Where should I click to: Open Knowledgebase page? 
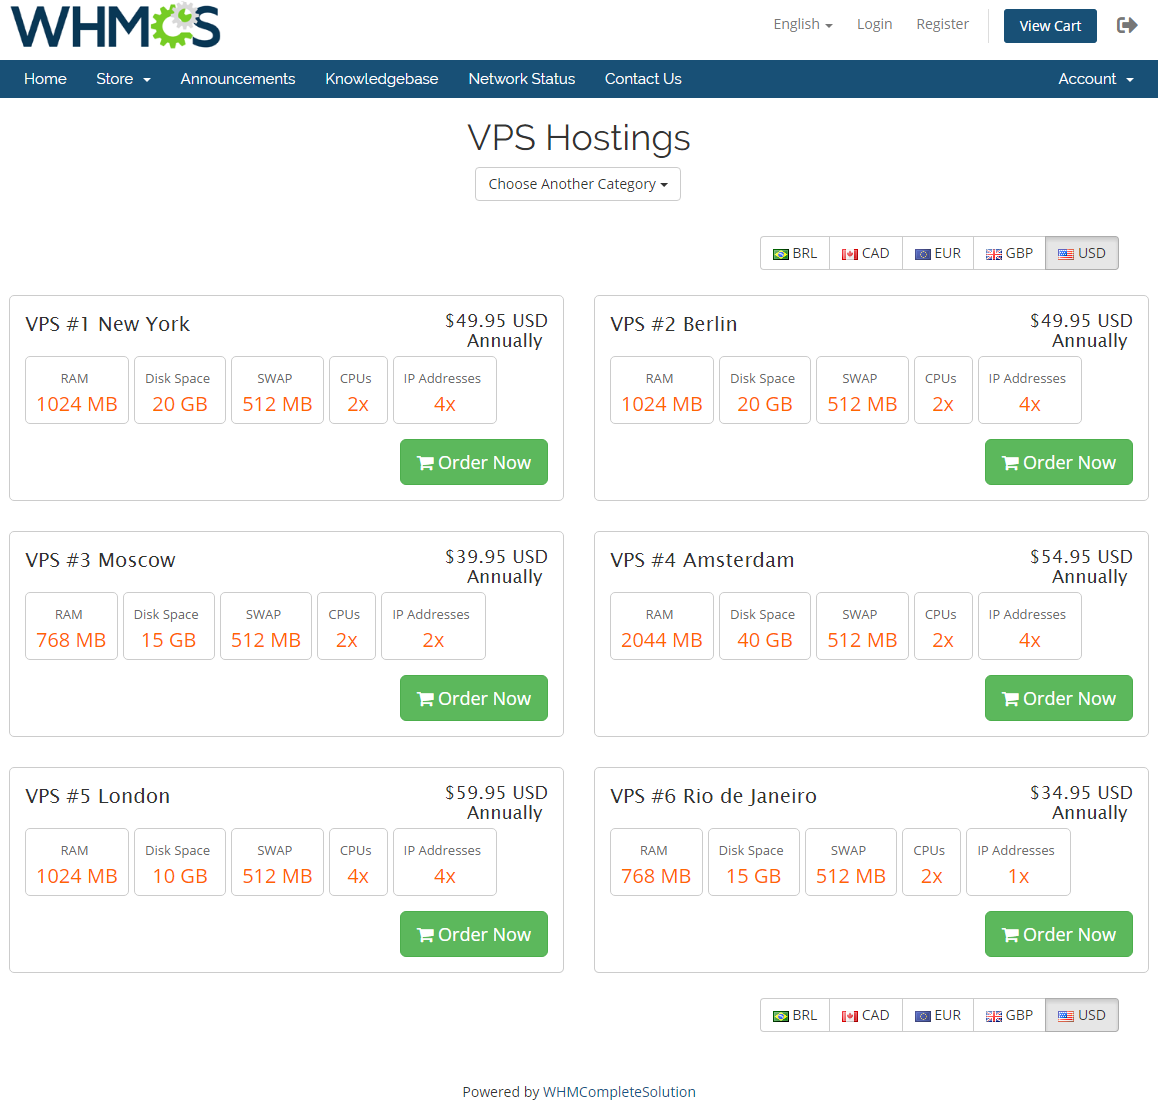[x=382, y=79]
